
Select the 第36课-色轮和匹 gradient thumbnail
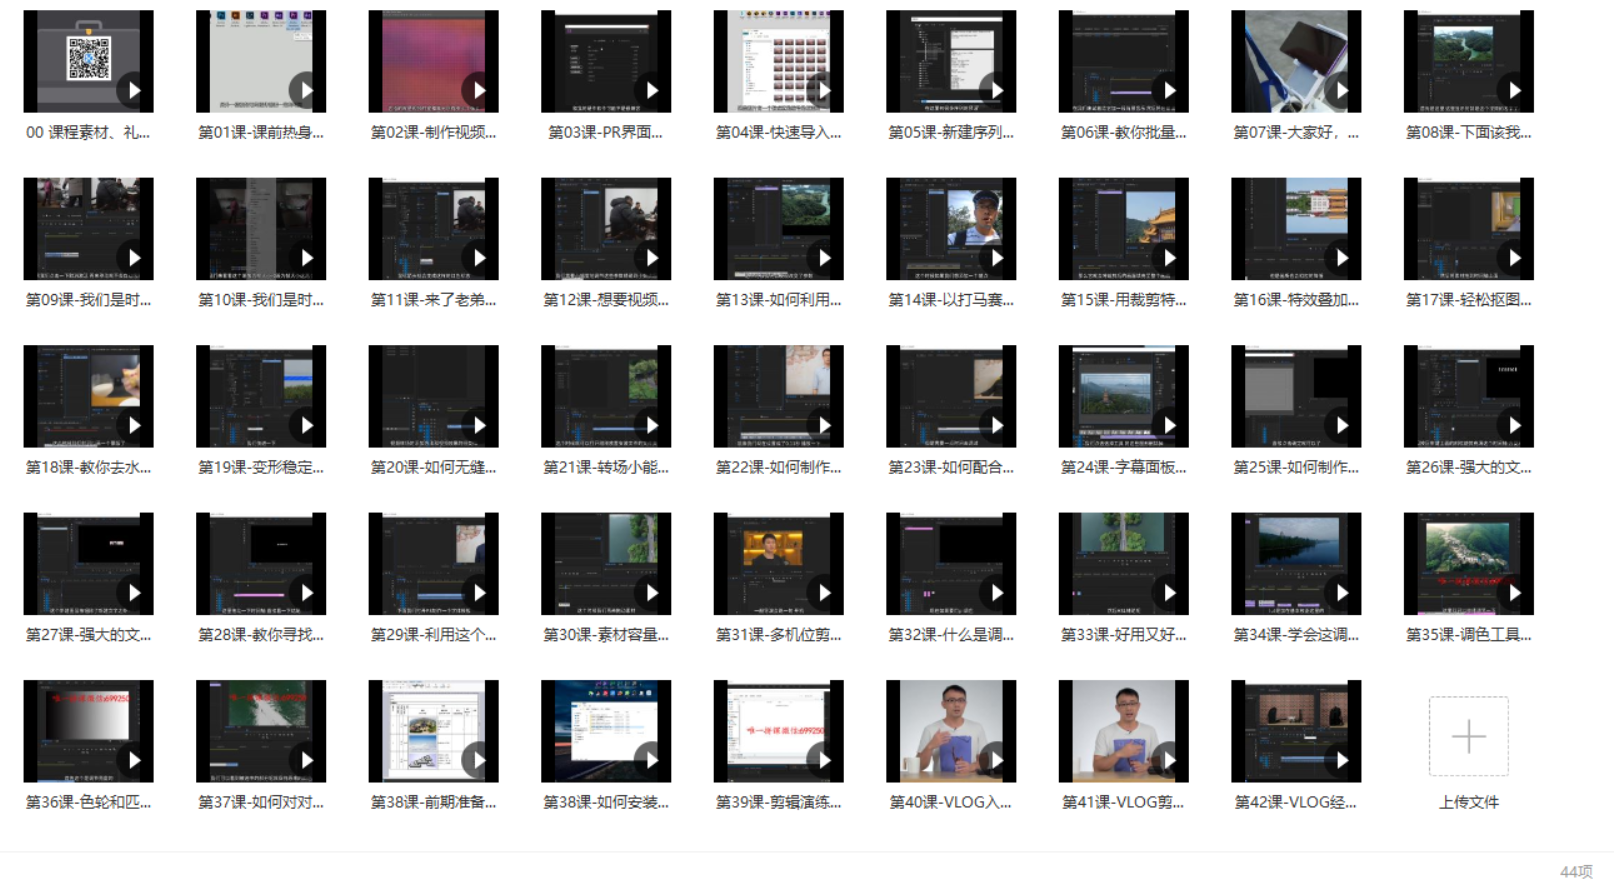pyautogui.click(x=88, y=730)
